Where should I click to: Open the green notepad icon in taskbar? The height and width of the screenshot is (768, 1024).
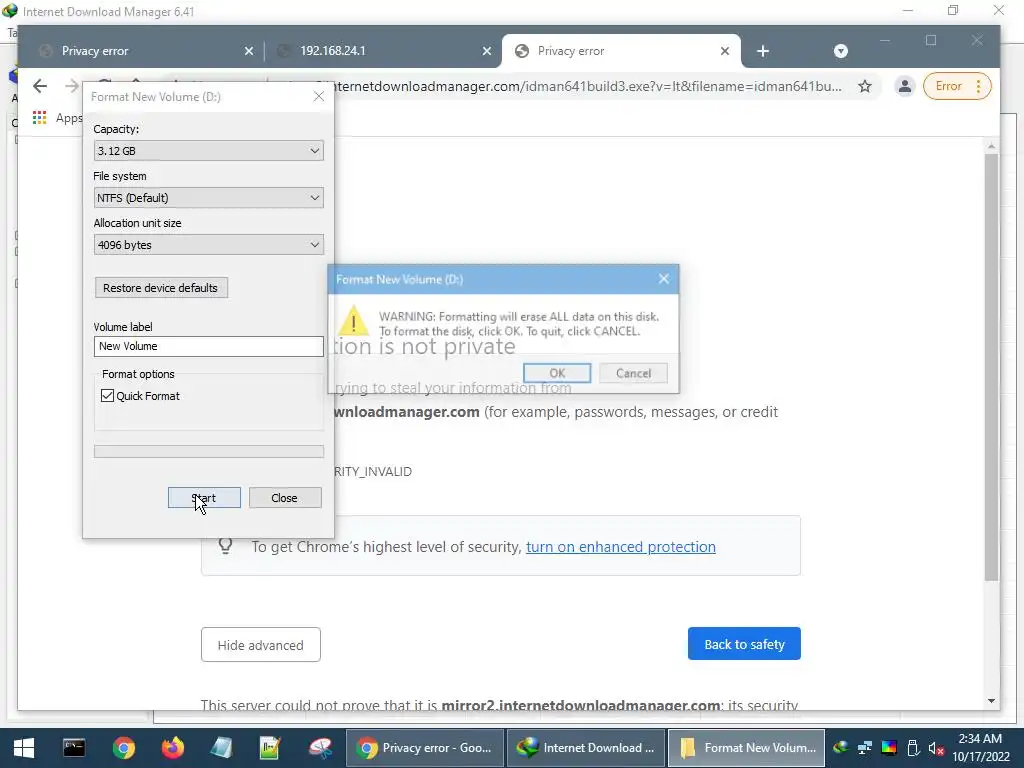pos(270,748)
